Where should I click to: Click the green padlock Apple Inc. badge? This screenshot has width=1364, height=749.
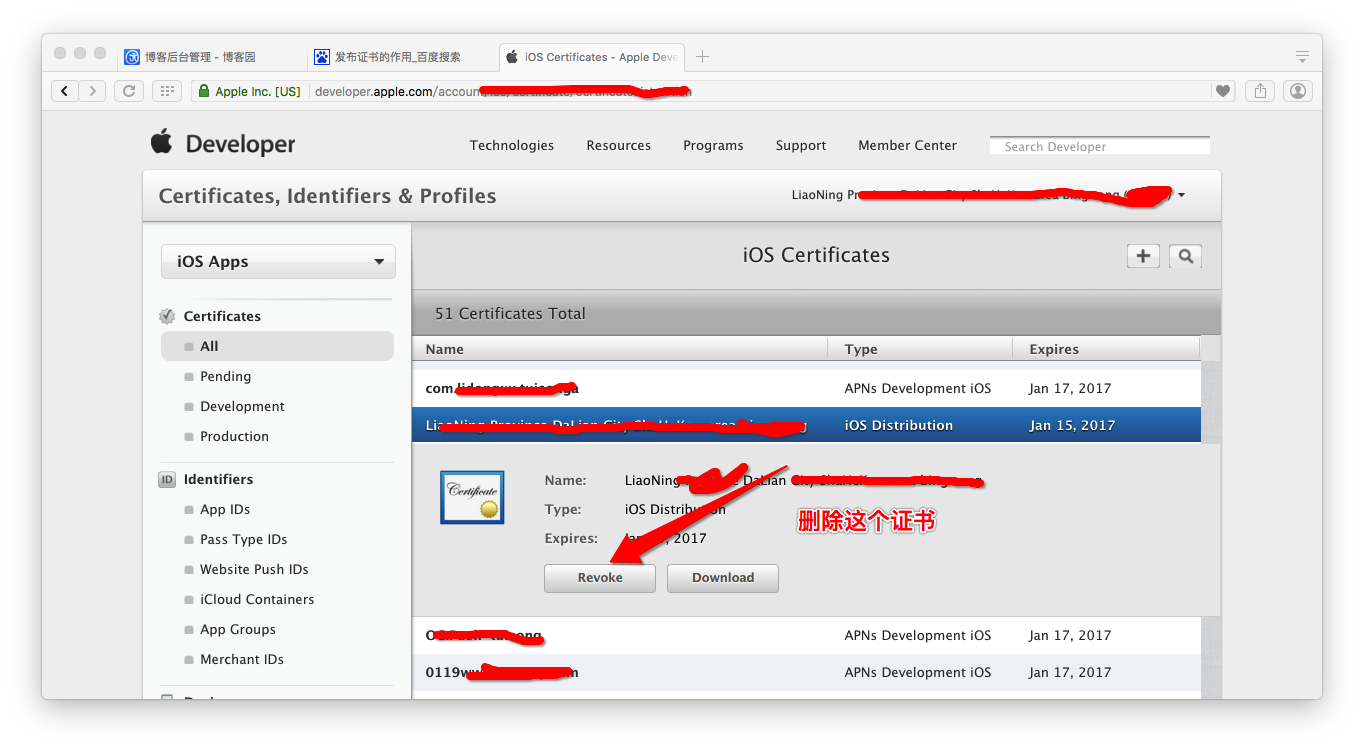pos(248,91)
